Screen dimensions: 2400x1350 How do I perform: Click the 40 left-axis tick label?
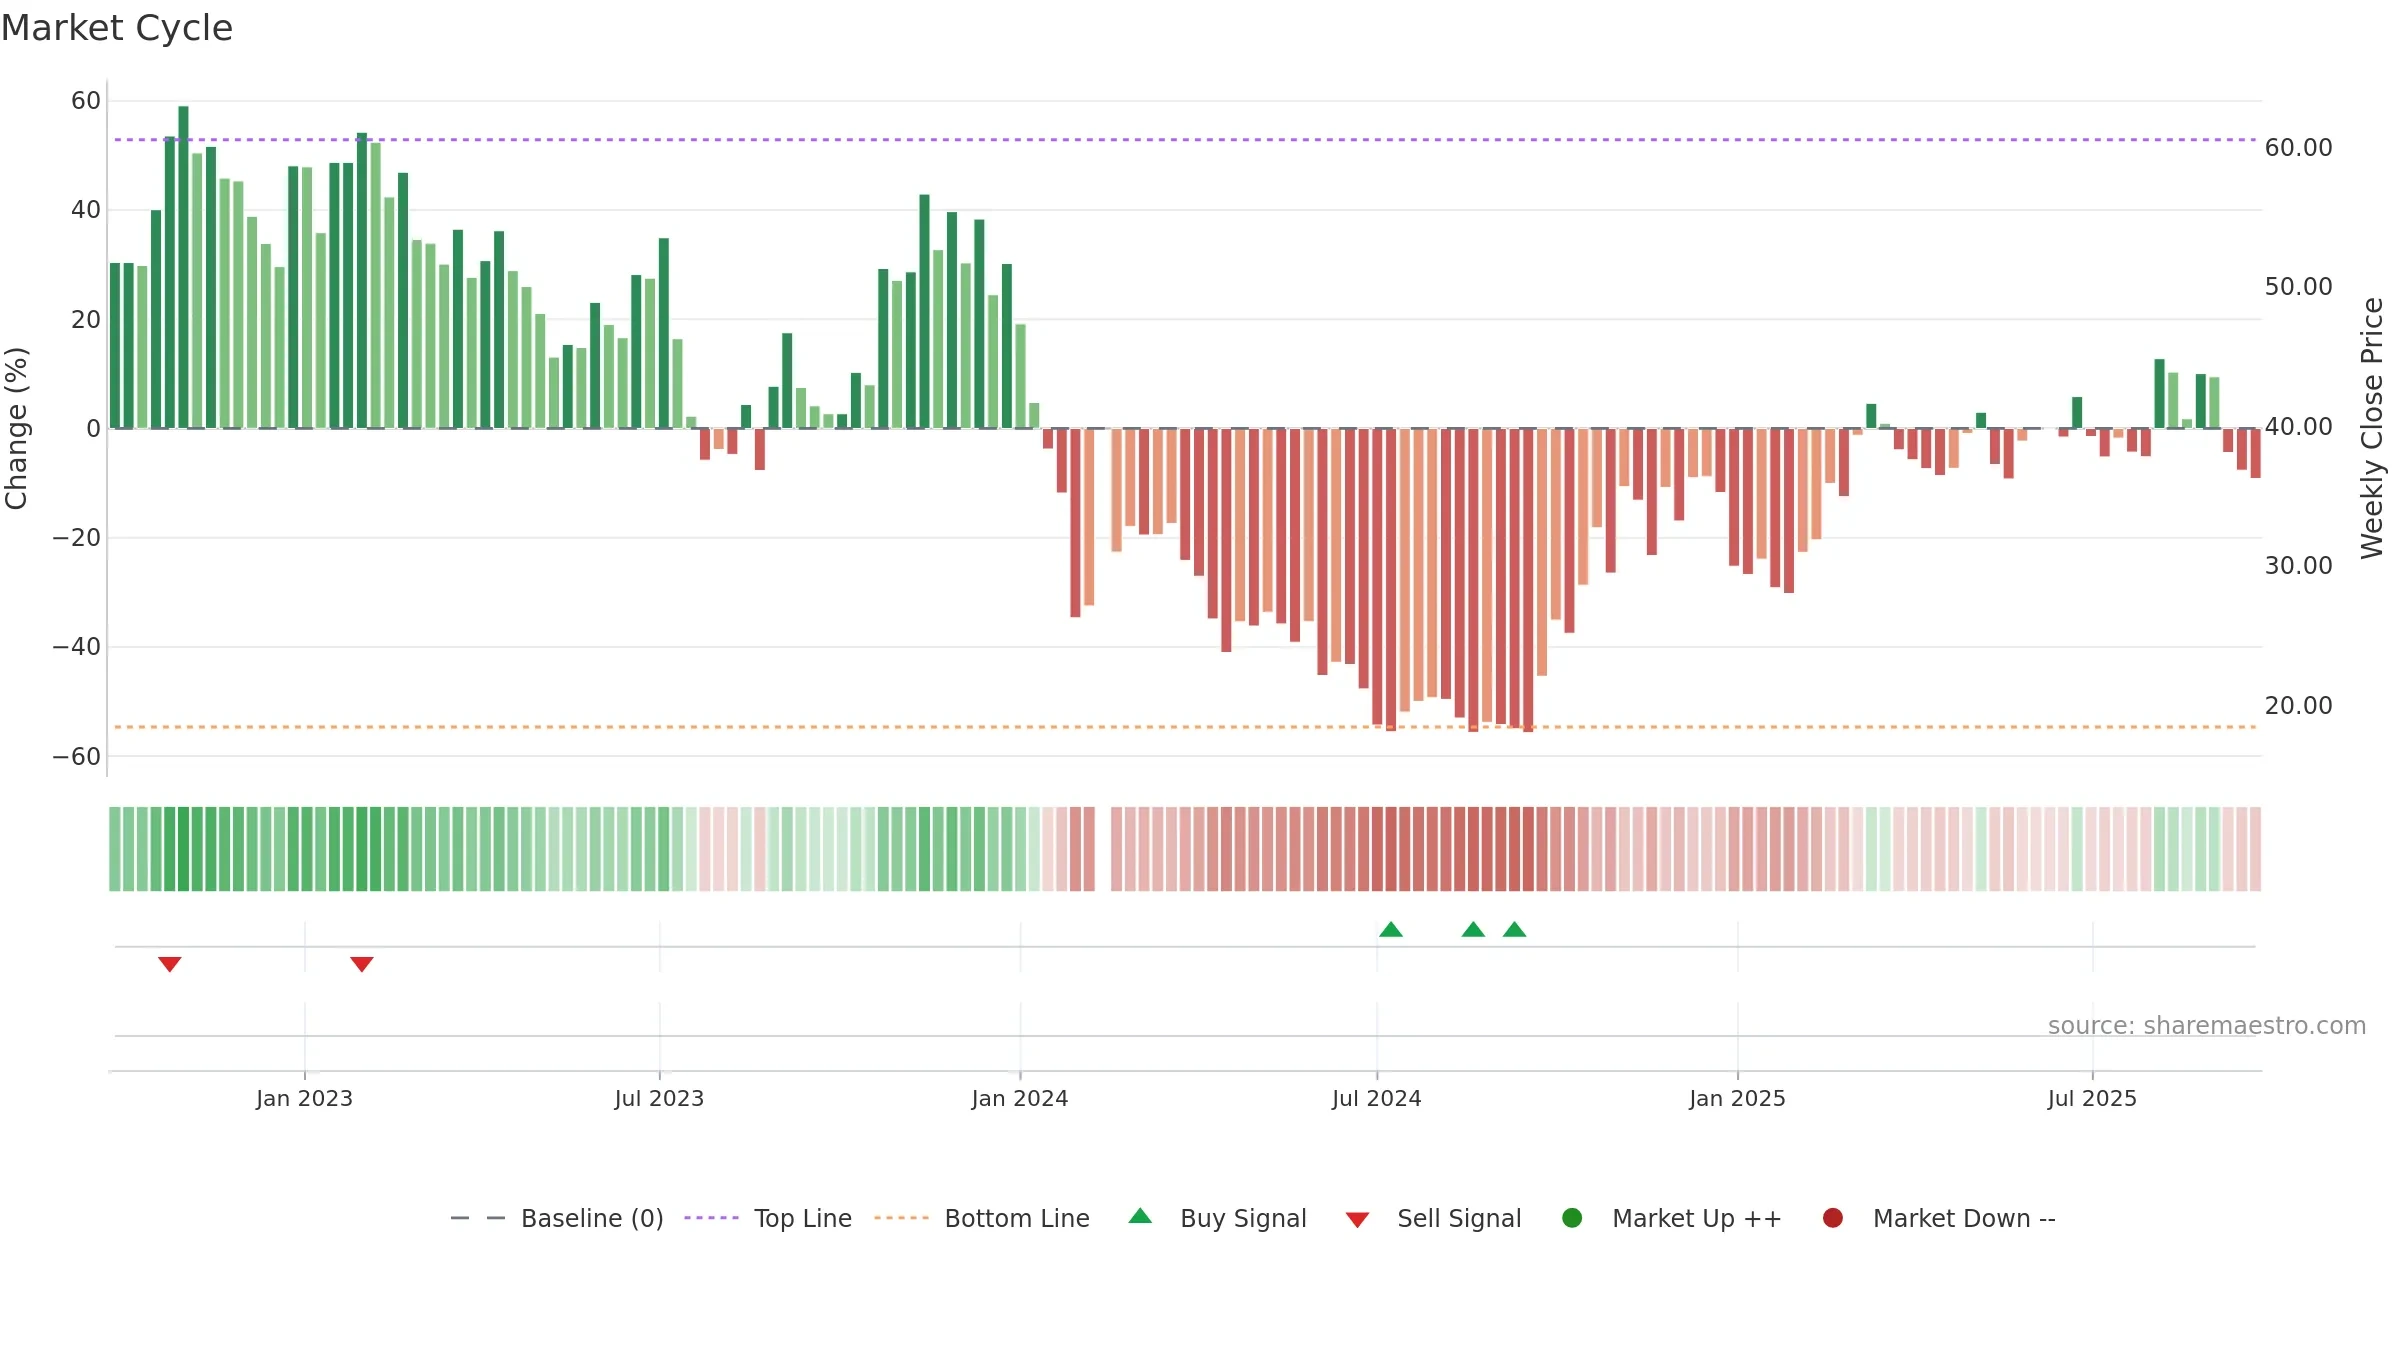pyautogui.click(x=86, y=210)
